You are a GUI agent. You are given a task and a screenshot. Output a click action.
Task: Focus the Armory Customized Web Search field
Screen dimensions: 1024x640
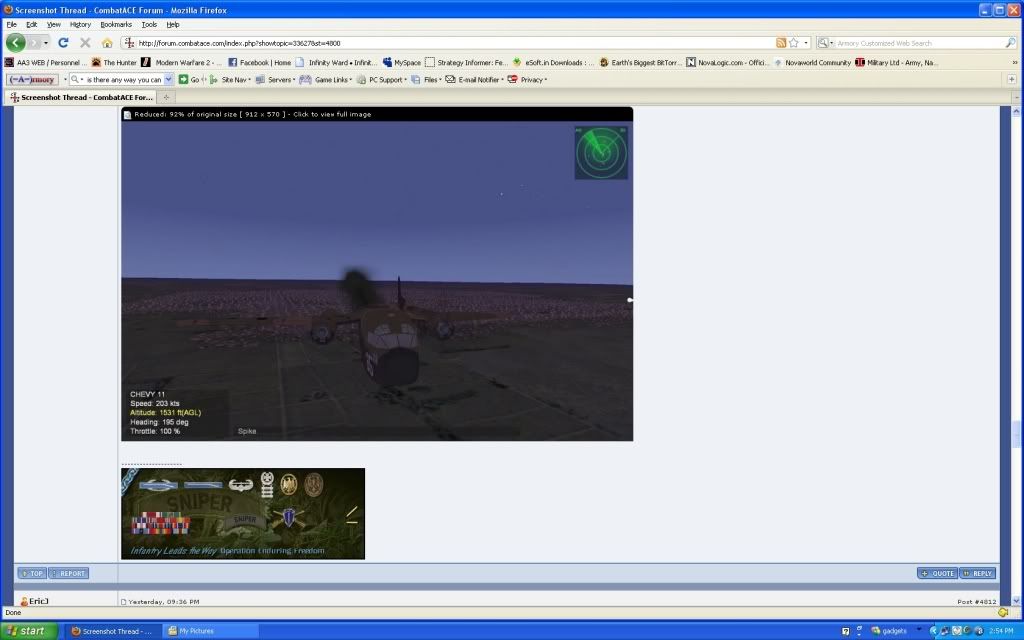point(920,43)
